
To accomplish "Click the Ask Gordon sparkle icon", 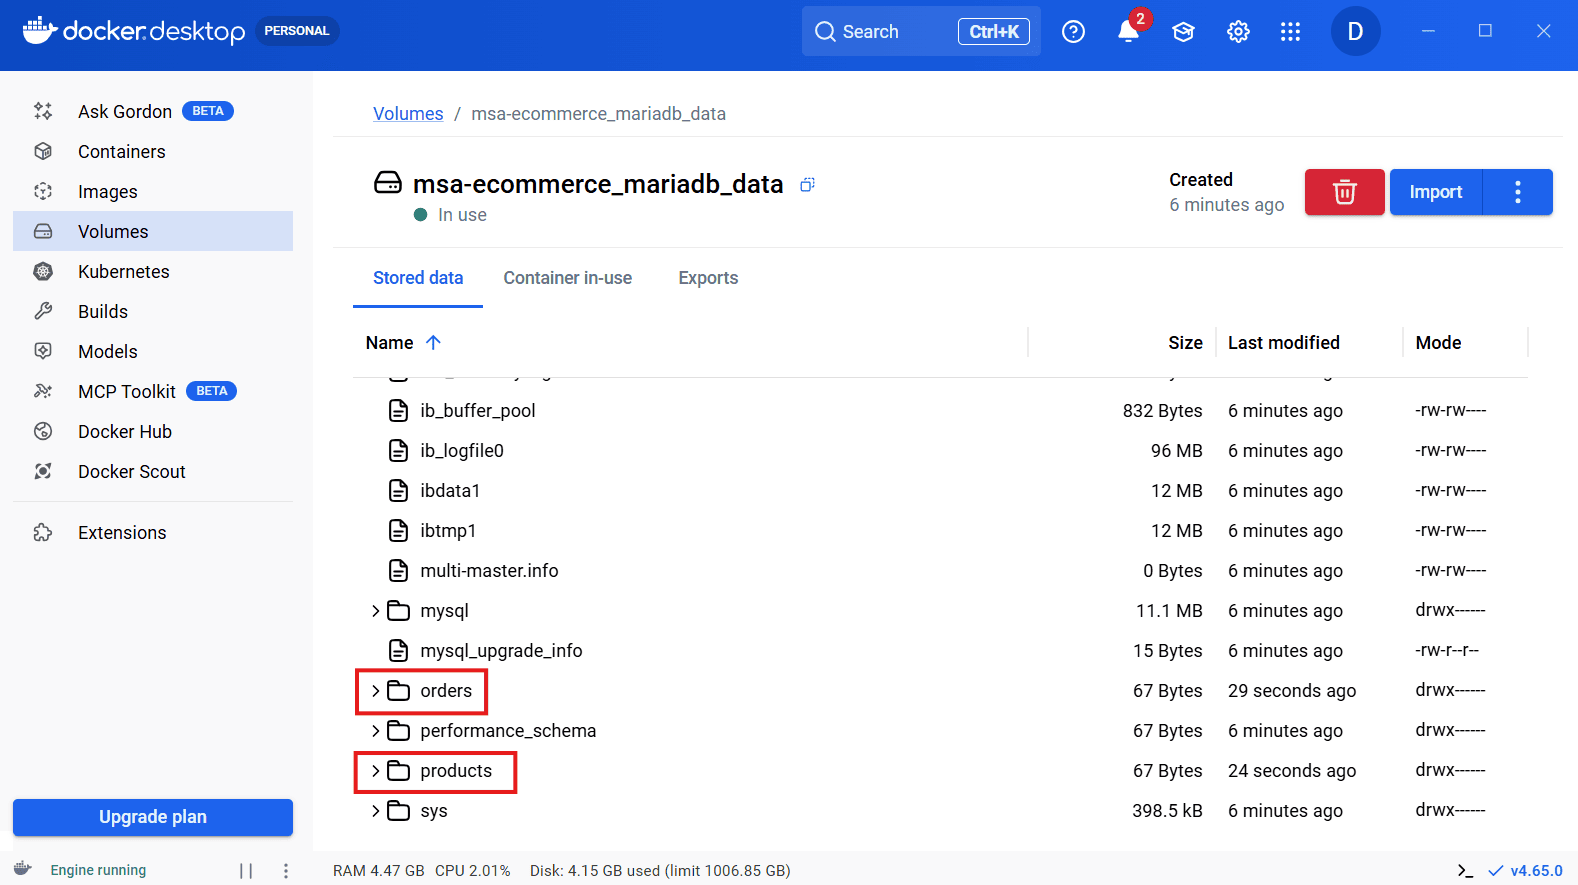I will click(43, 111).
